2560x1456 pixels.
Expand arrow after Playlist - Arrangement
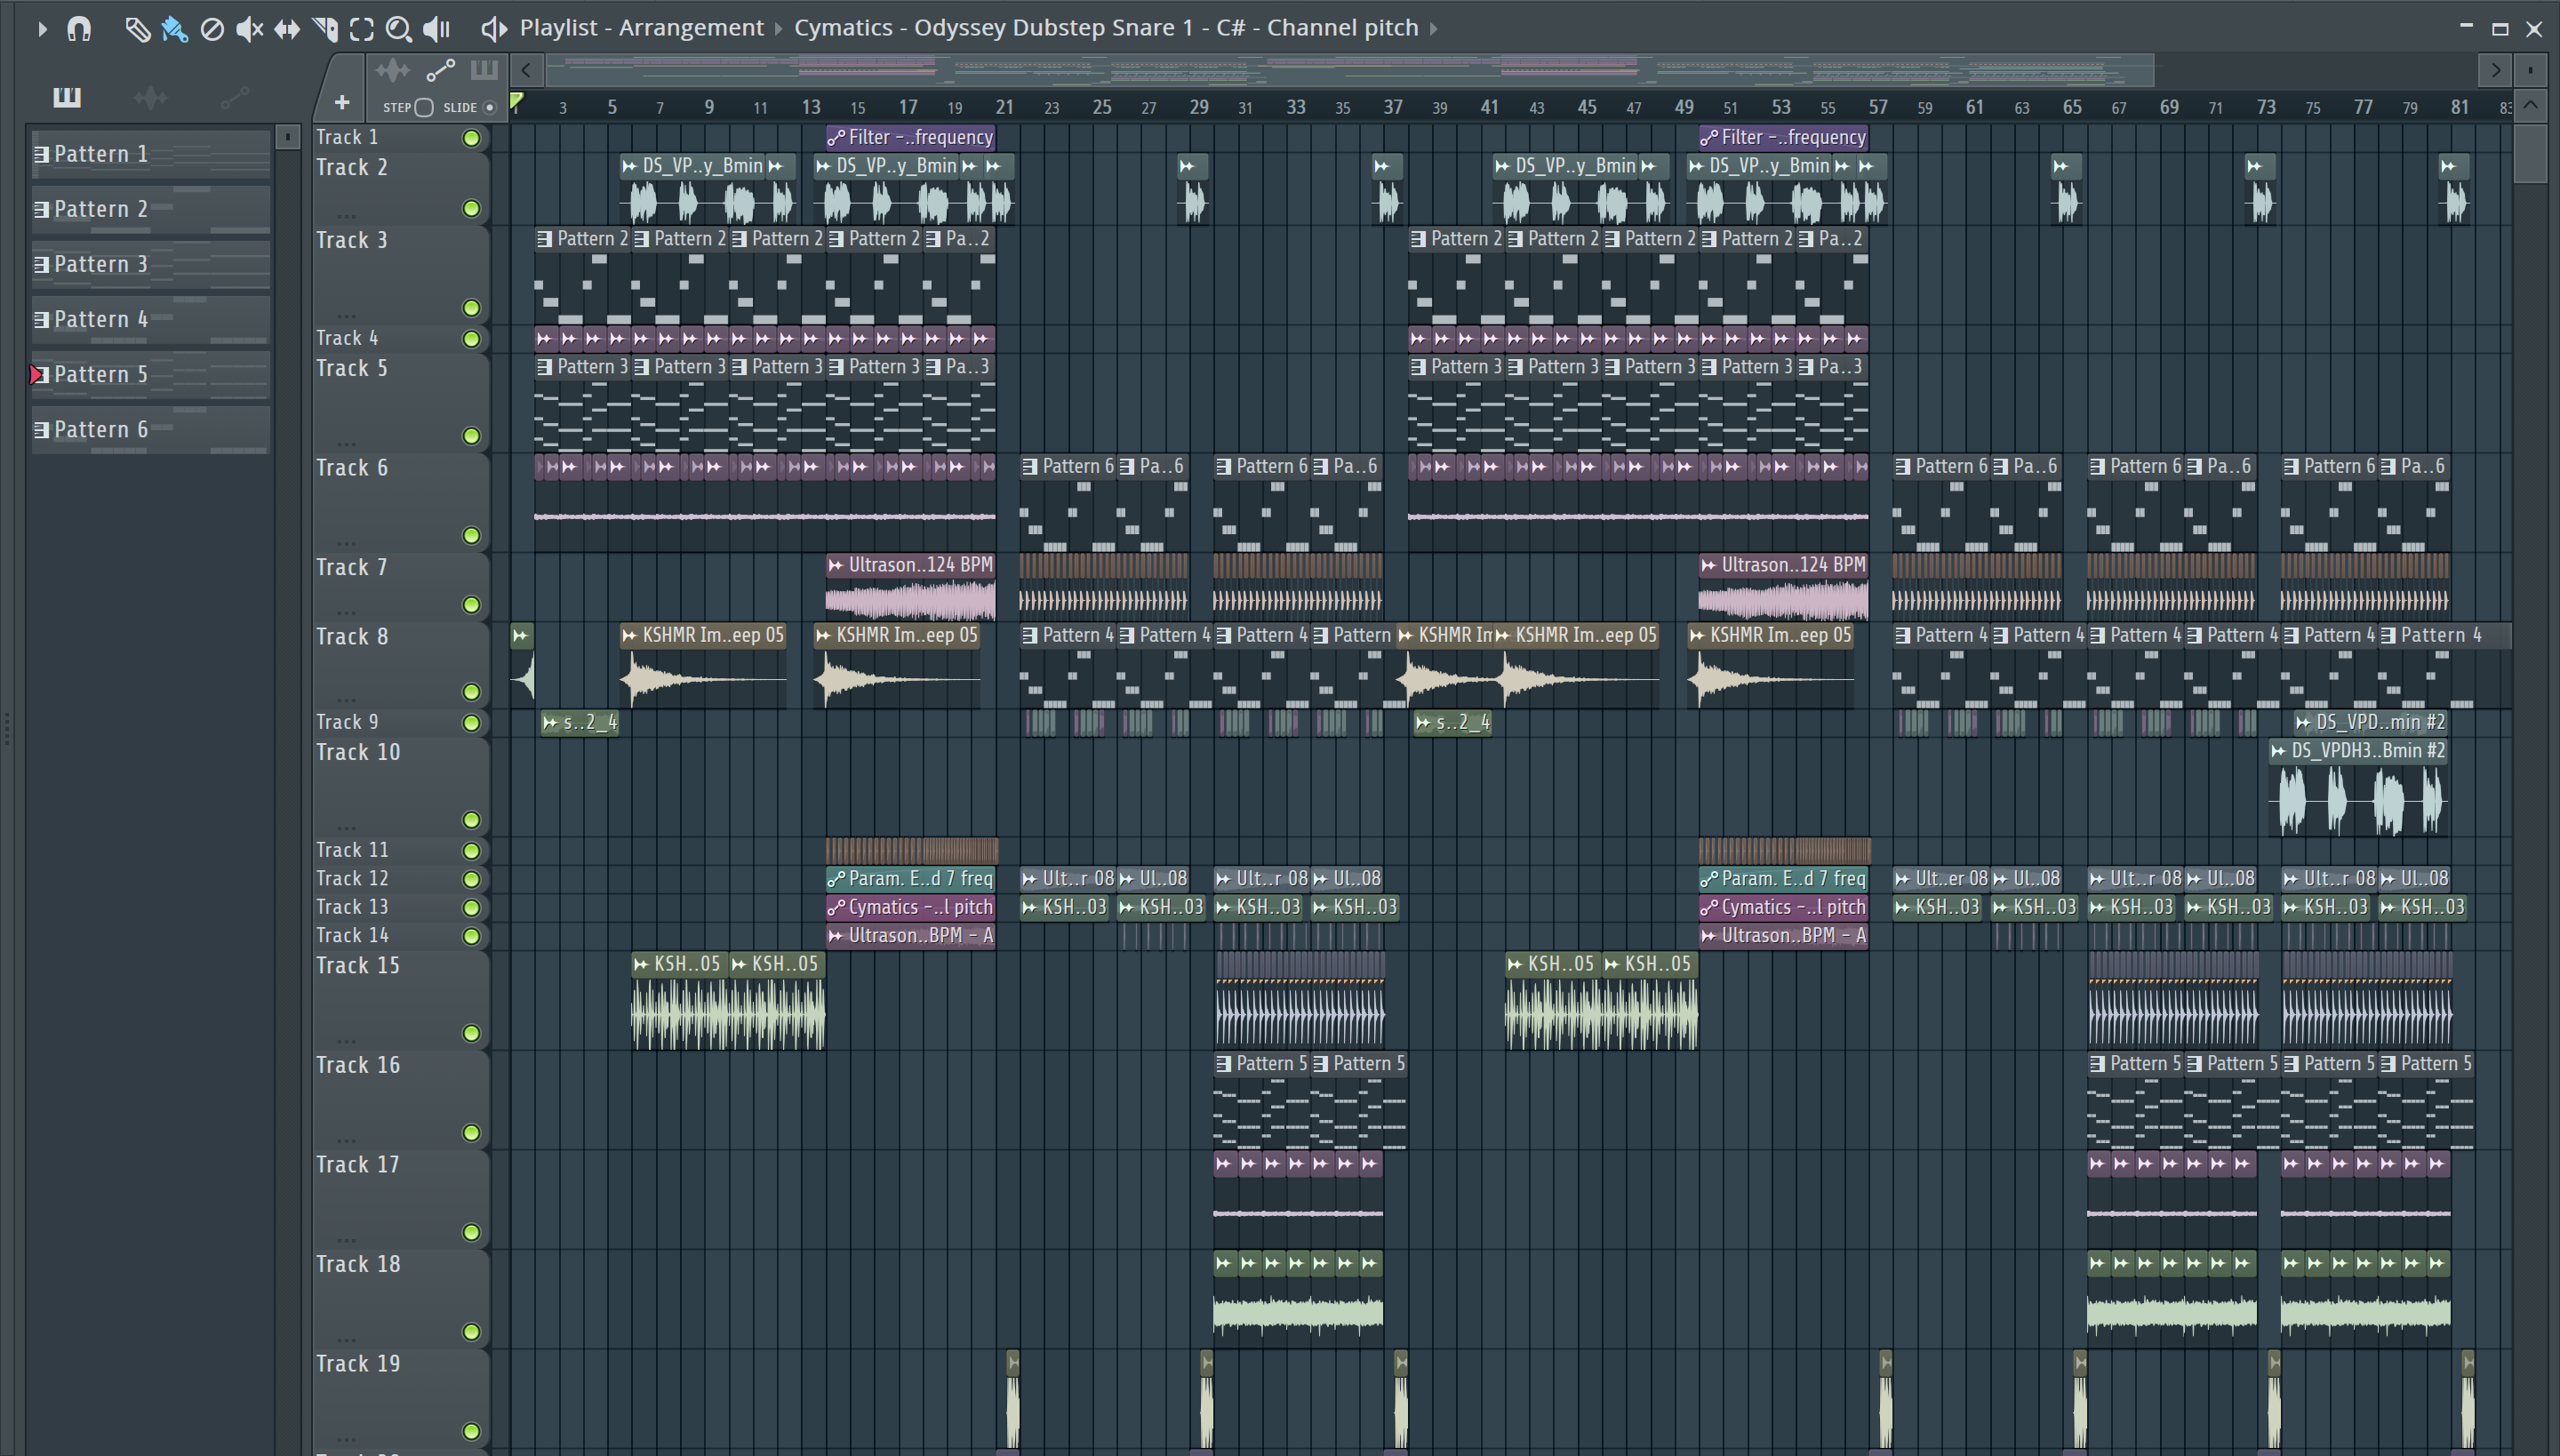tap(779, 29)
